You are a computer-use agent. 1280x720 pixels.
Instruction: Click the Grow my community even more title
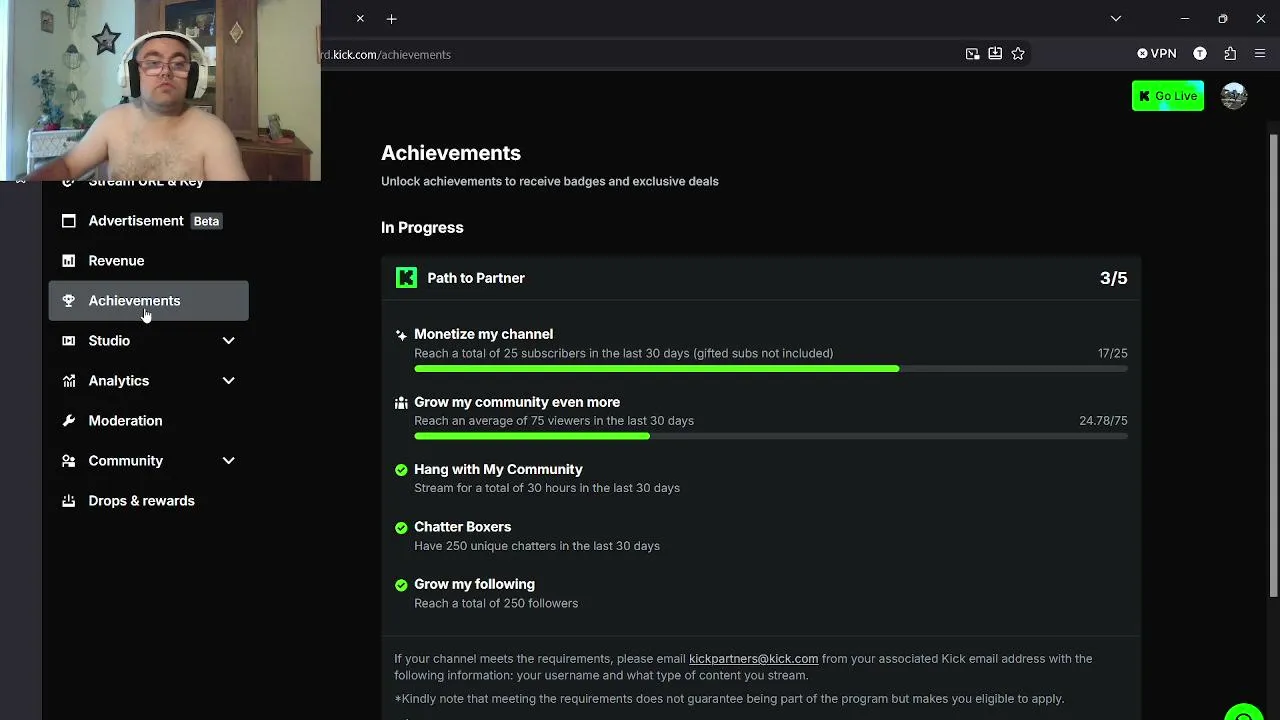(x=517, y=402)
